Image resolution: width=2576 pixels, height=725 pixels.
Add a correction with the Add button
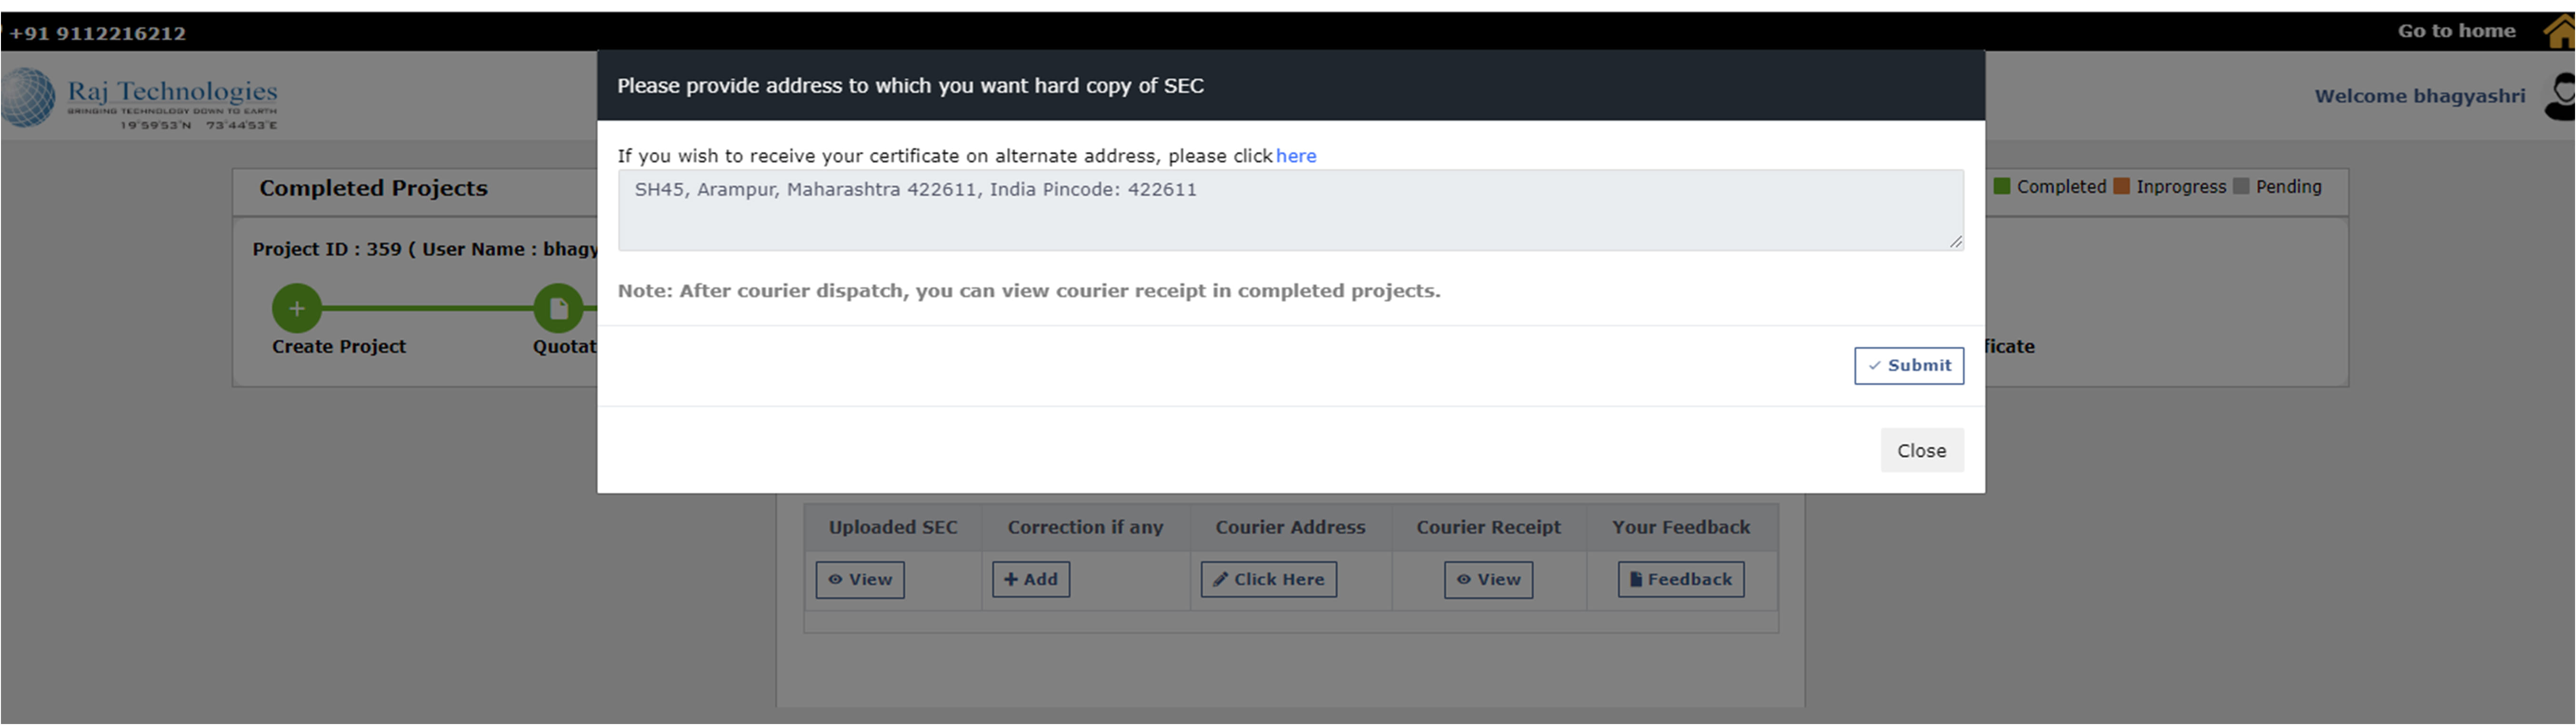pos(1031,579)
